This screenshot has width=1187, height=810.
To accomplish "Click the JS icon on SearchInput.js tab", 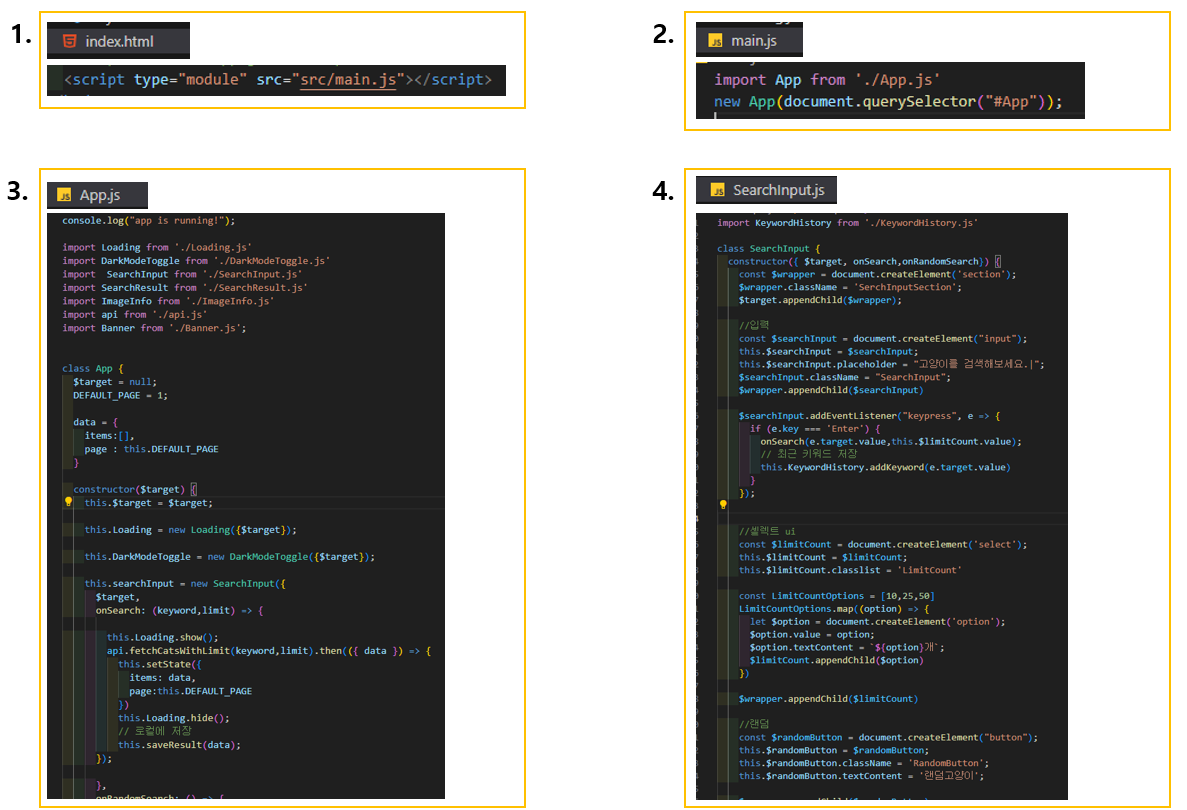I will point(718,190).
